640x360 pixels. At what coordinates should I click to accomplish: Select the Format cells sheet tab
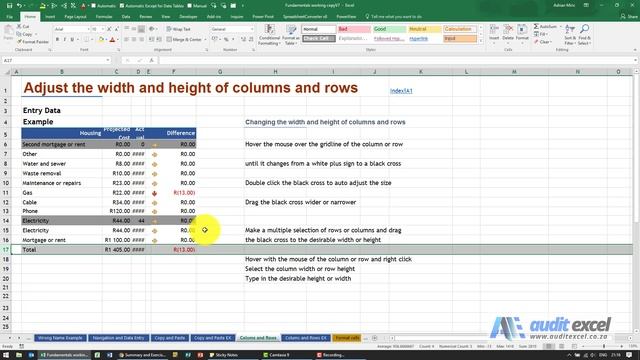[x=347, y=338]
